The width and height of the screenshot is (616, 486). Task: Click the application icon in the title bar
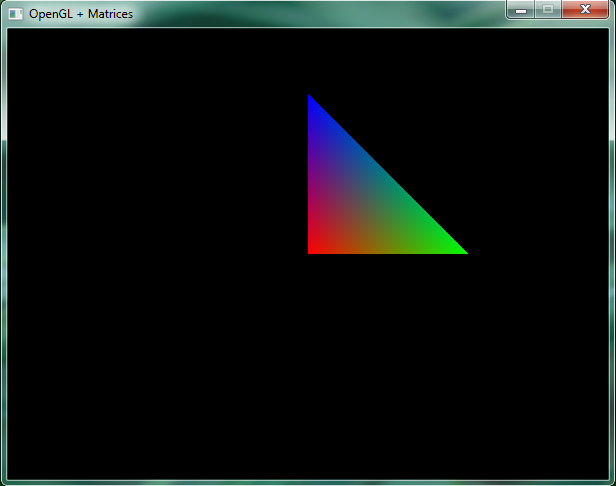coord(16,14)
